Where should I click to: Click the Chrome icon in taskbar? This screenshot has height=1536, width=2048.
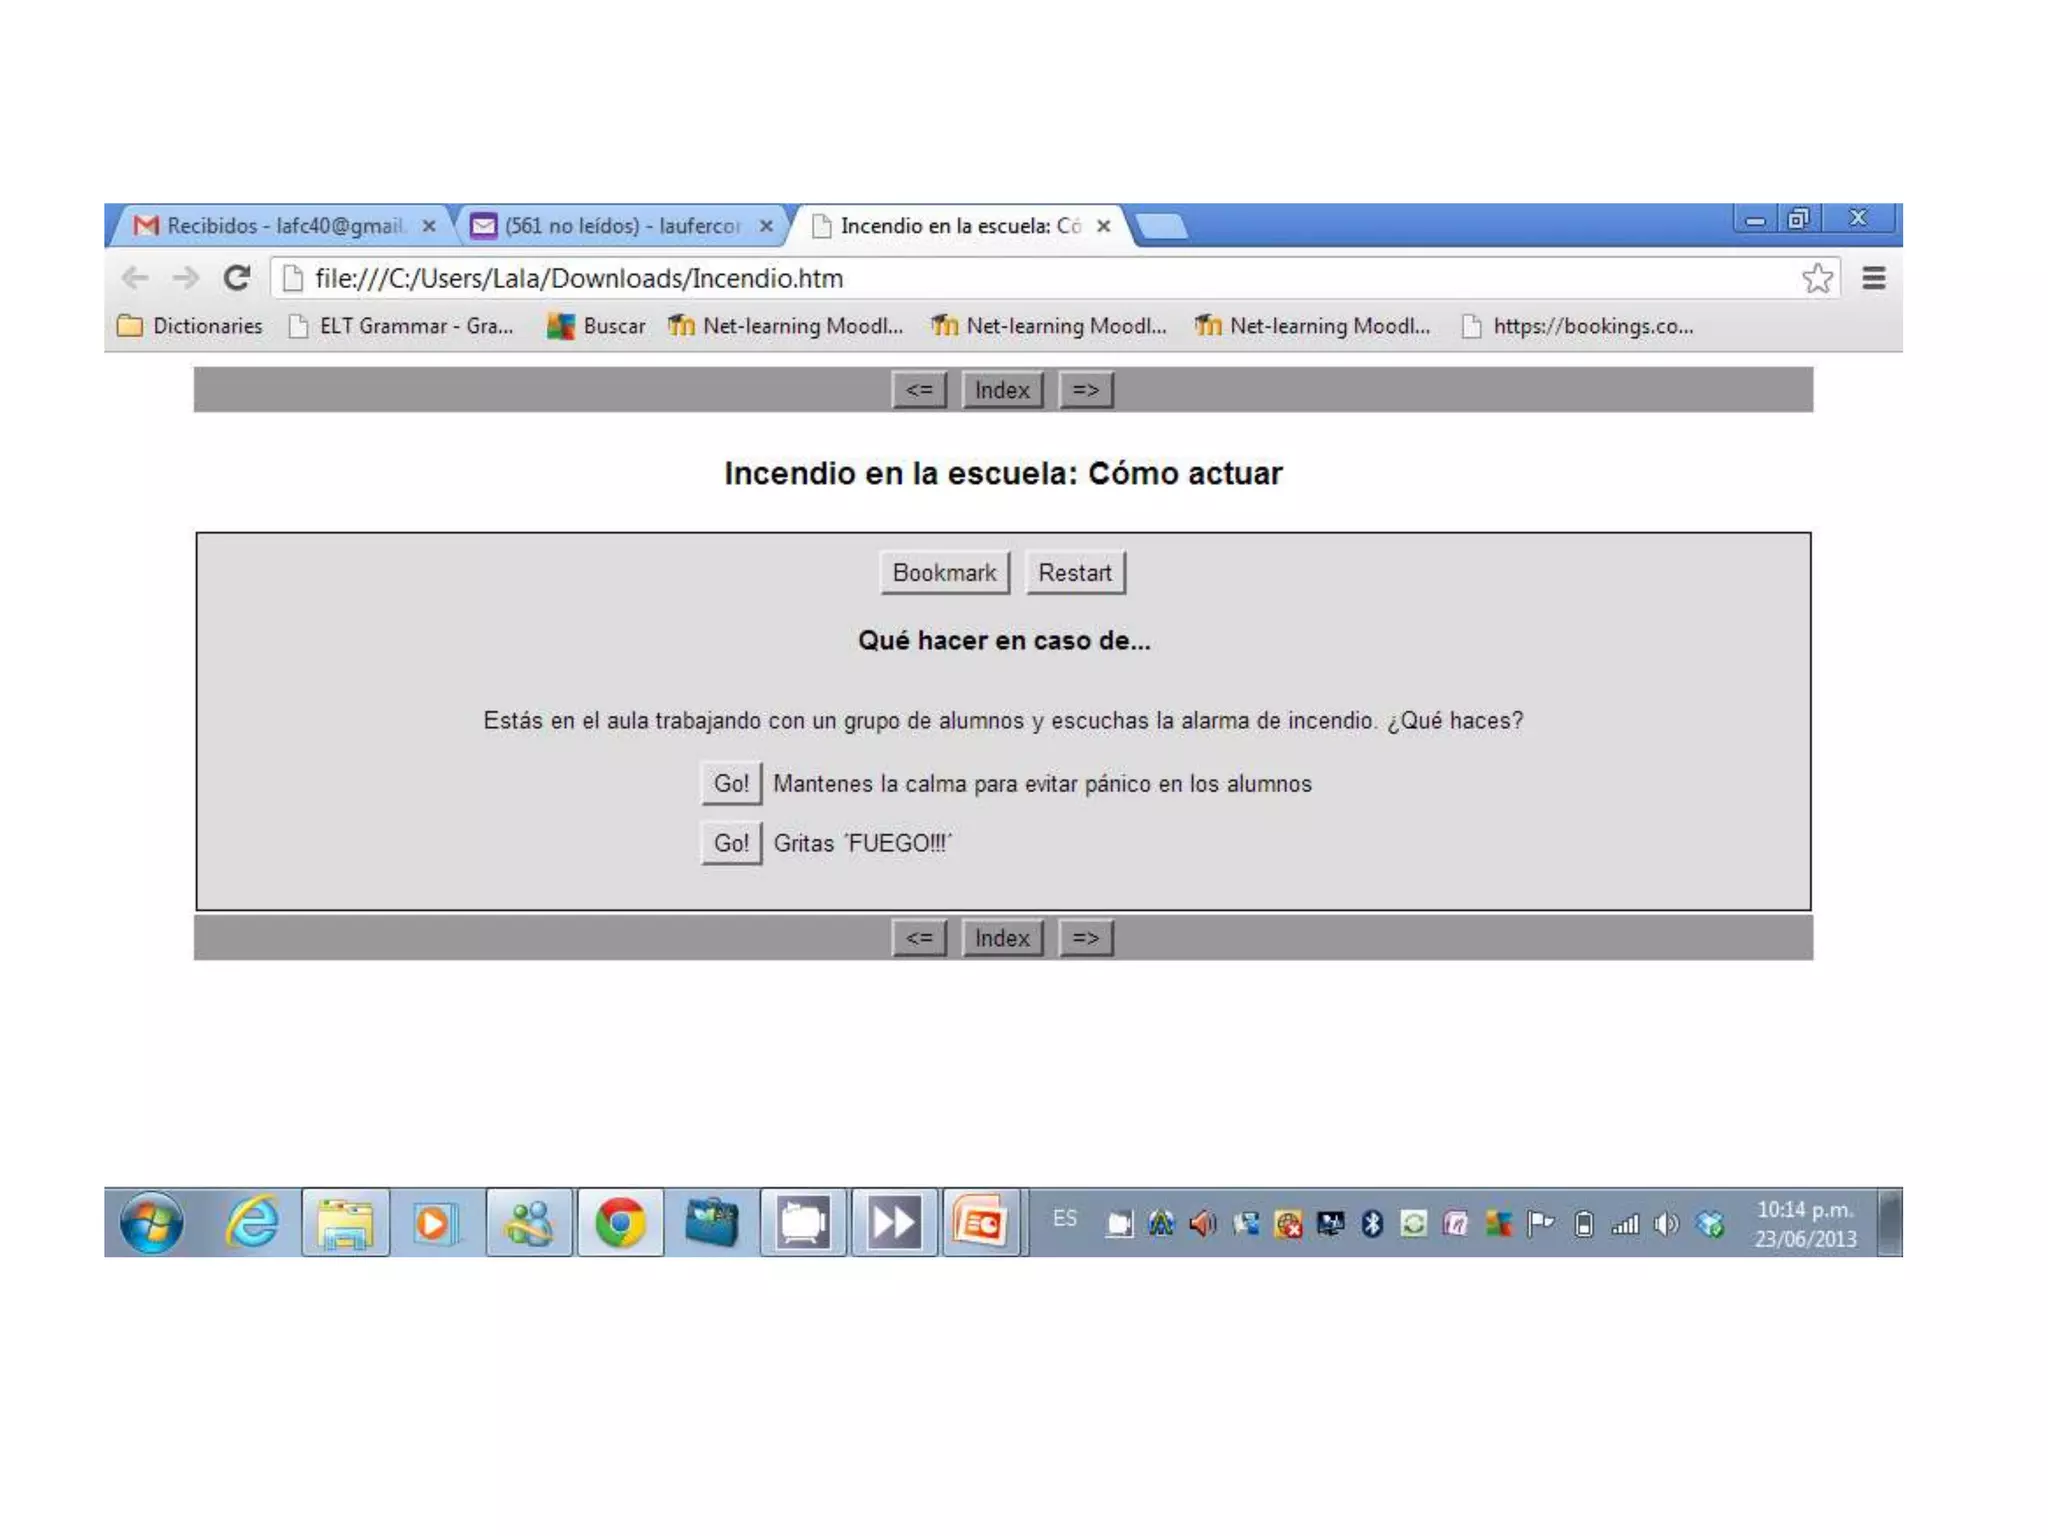(x=620, y=1222)
